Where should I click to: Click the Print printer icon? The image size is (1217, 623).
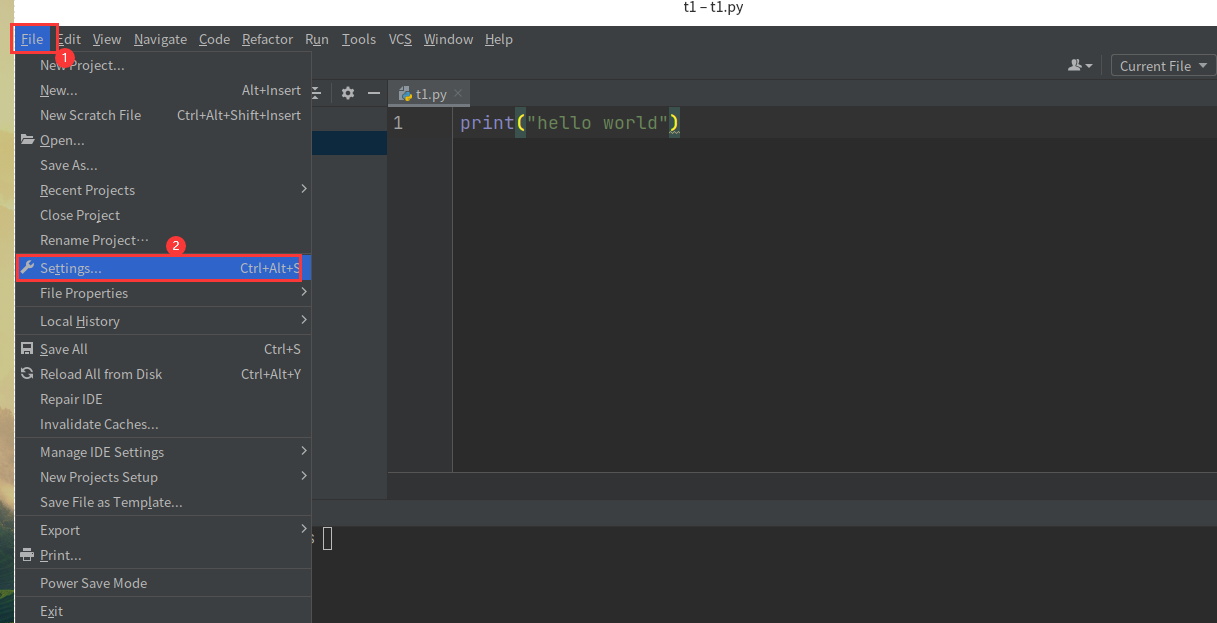(27, 555)
